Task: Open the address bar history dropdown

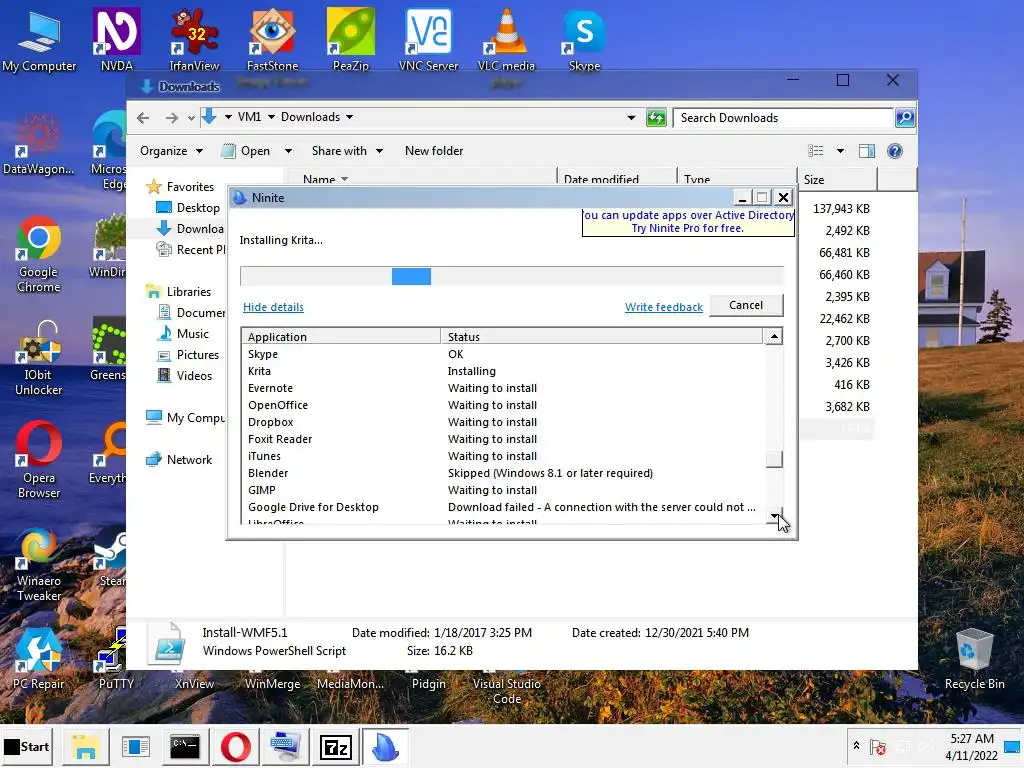Action: click(631, 118)
